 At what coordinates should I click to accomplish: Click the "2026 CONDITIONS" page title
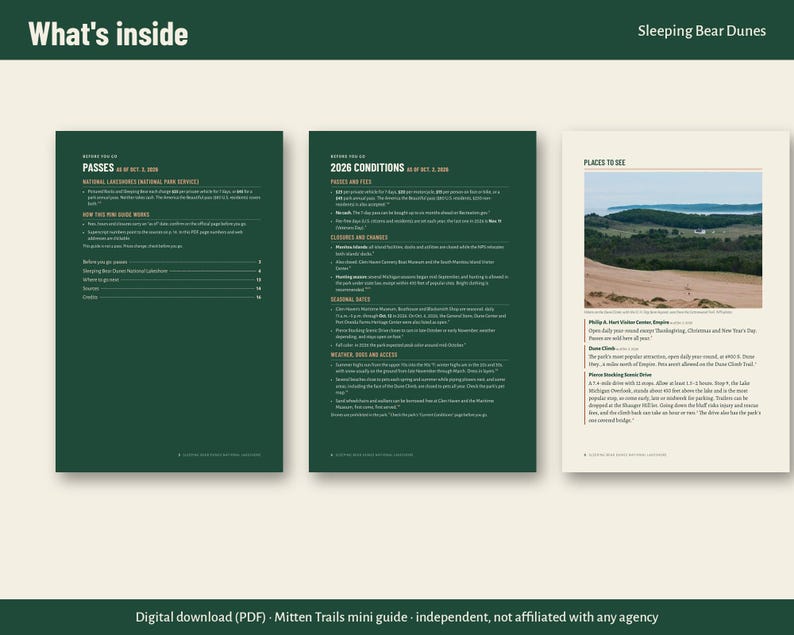pyautogui.click(x=367, y=168)
